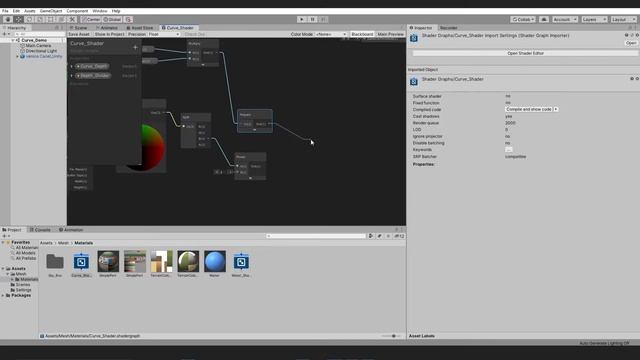Image resolution: width=640 pixels, height=360 pixels.
Task: Open the Layout dropdown
Action: point(624,19)
